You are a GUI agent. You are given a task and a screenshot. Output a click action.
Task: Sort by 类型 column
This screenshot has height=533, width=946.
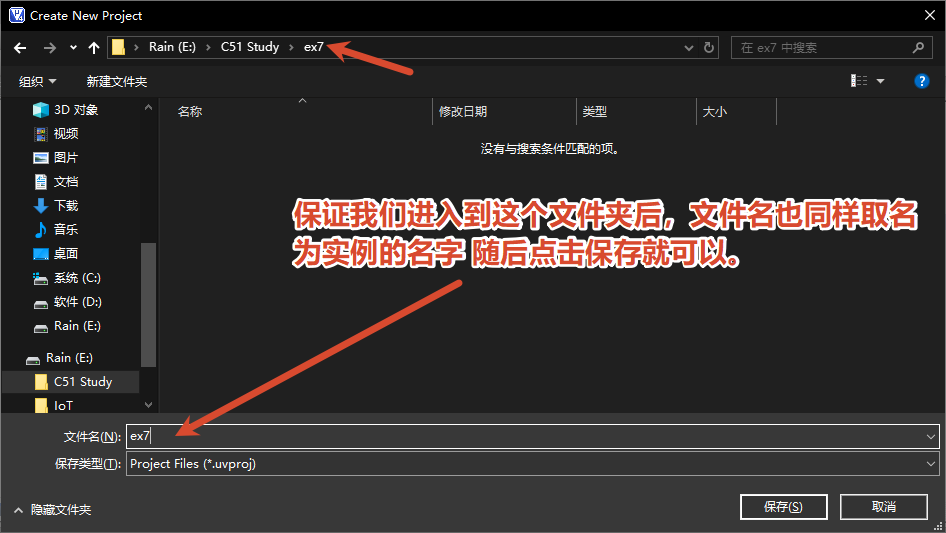click(595, 112)
